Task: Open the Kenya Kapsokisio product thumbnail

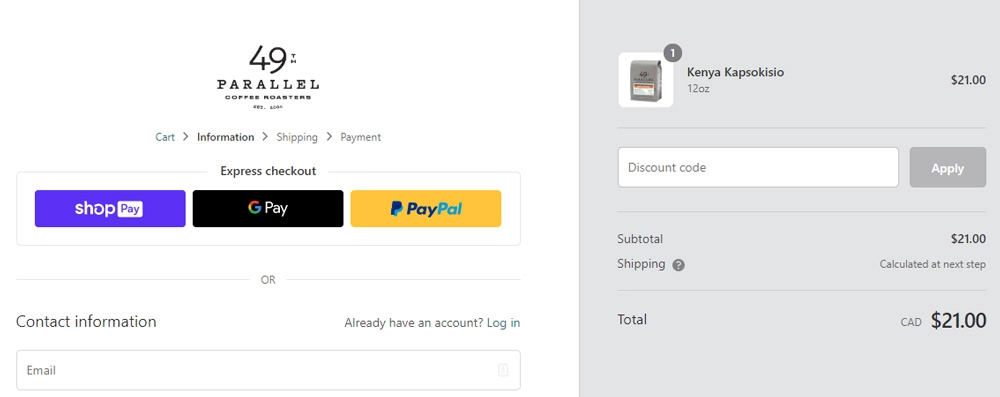Action: click(645, 80)
